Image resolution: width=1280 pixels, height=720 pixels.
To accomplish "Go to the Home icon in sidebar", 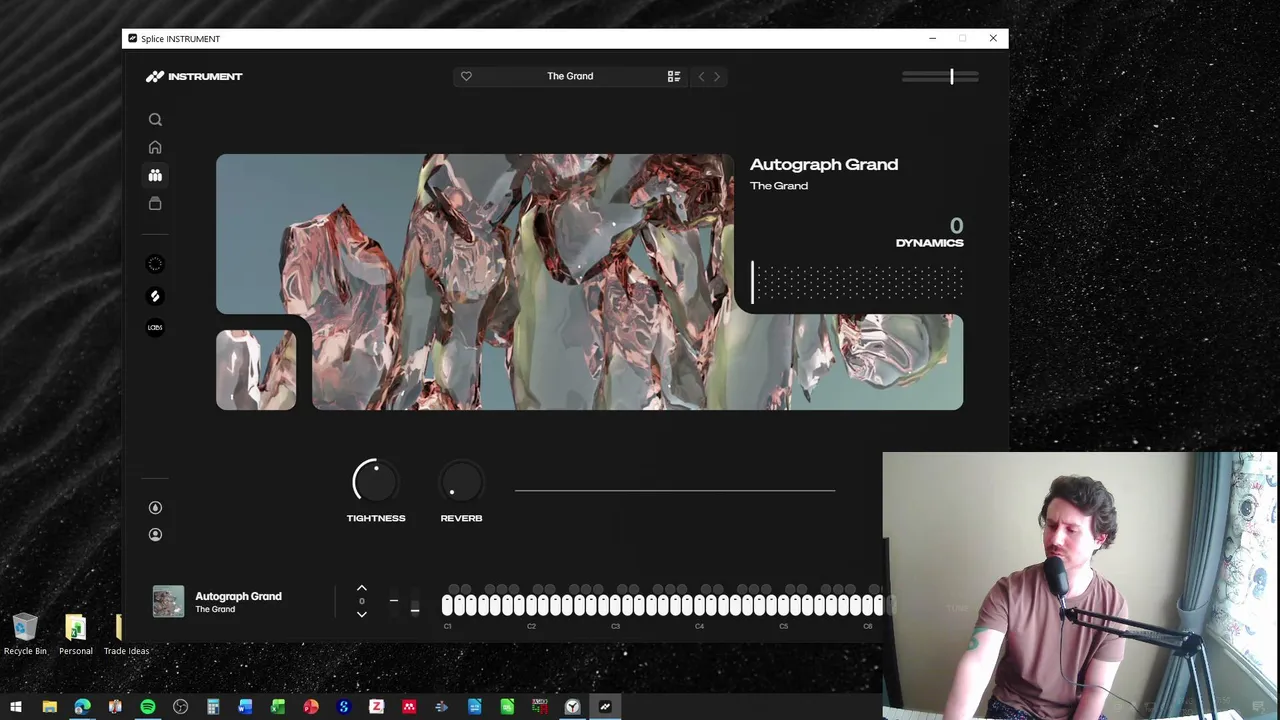I will [155, 147].
